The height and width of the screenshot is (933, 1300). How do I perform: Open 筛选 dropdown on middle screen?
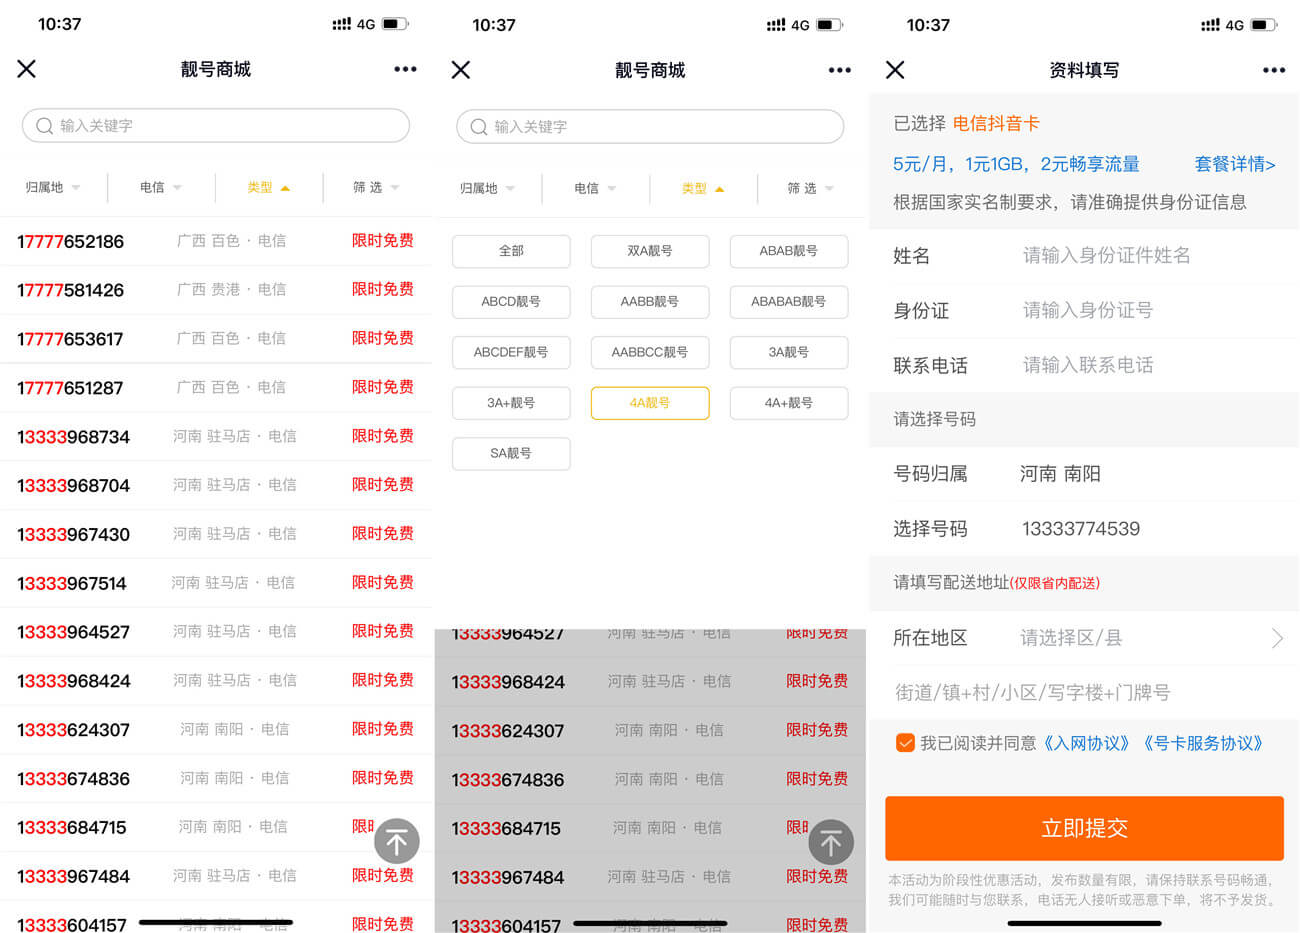point(810,188)
